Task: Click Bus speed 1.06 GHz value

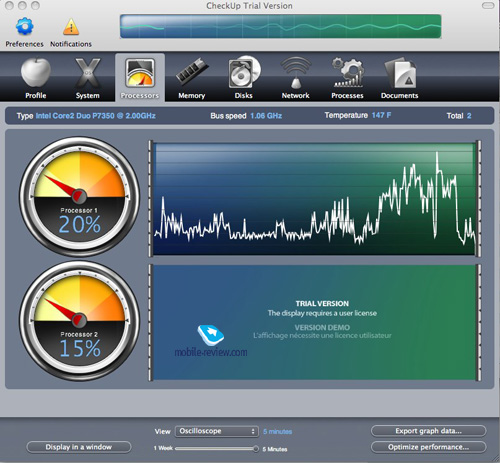Action: click(x=266, y=116)
